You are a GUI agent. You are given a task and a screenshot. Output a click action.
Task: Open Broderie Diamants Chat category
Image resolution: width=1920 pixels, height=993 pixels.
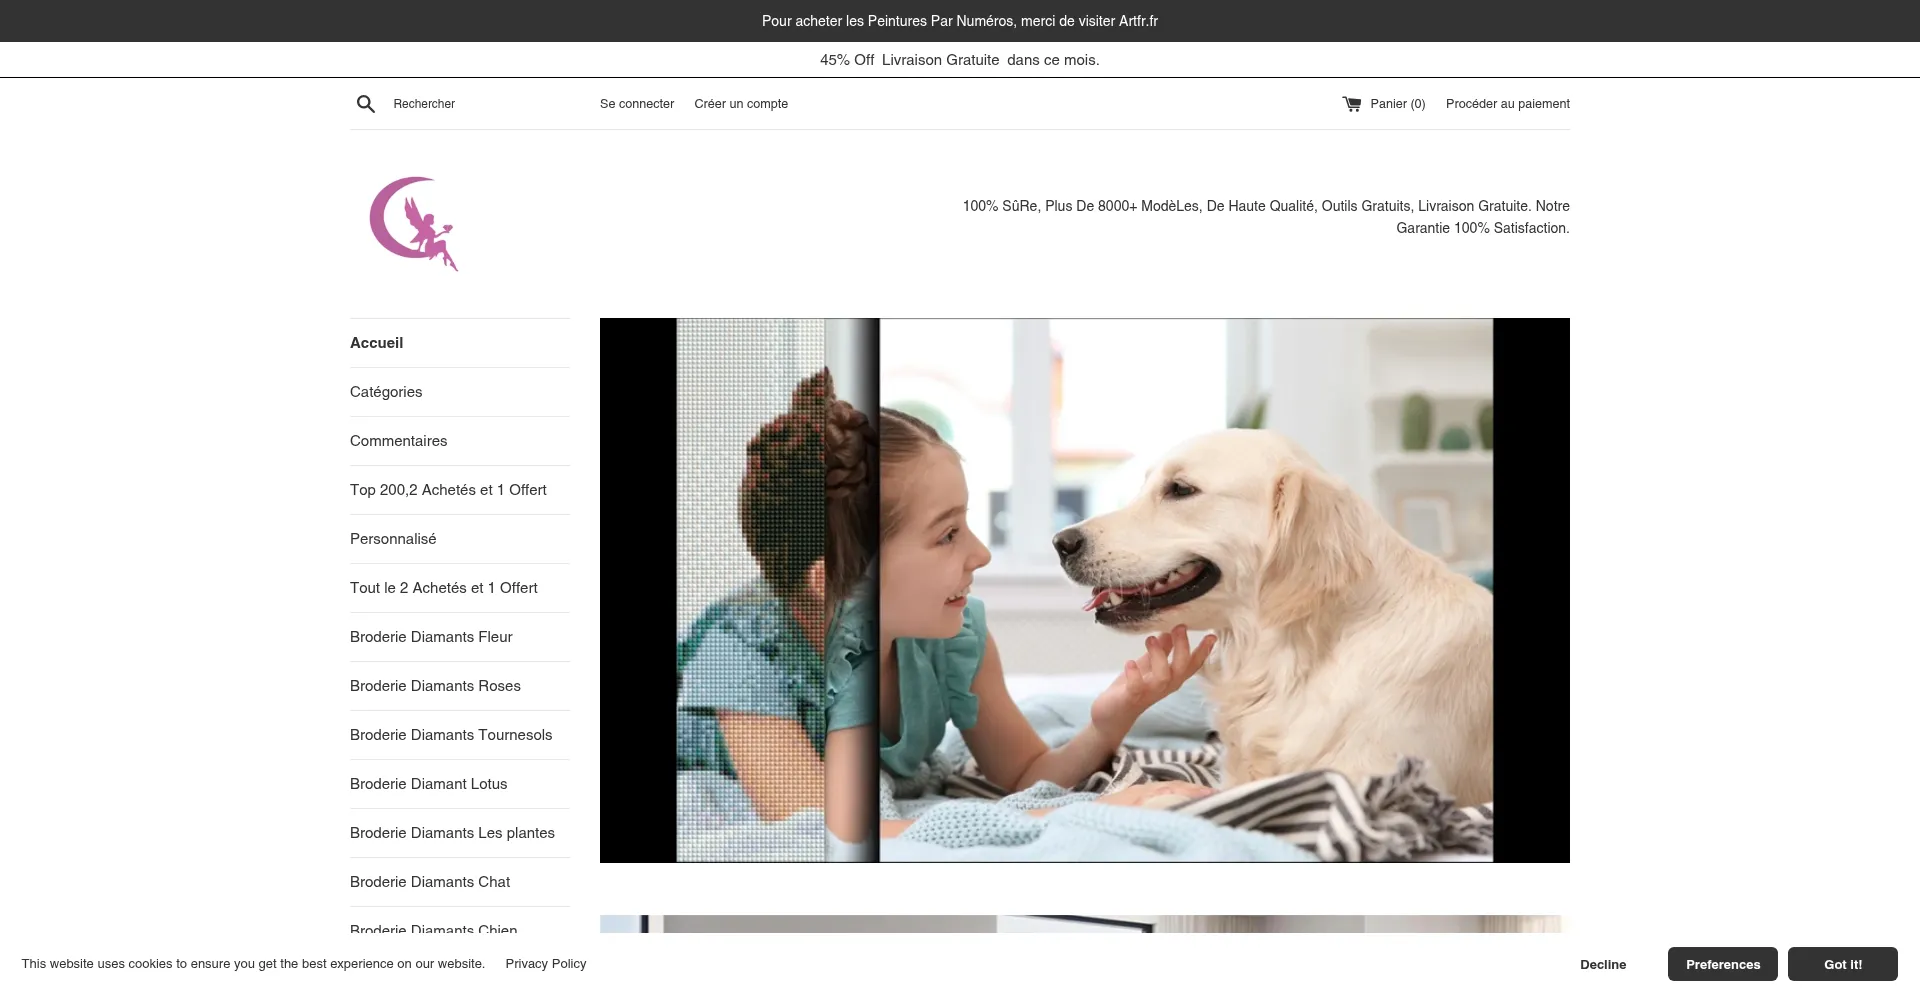coord(430,882)
